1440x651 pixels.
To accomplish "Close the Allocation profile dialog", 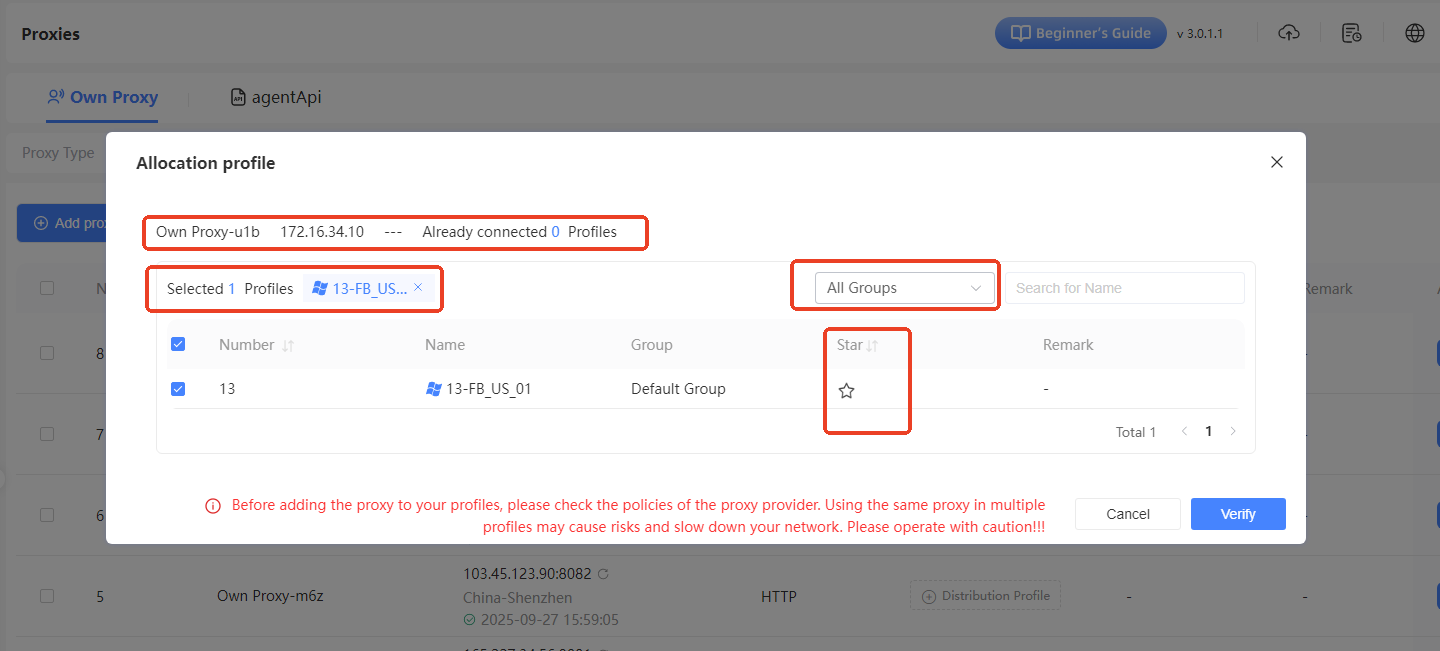I will (x=1276, y=162).
